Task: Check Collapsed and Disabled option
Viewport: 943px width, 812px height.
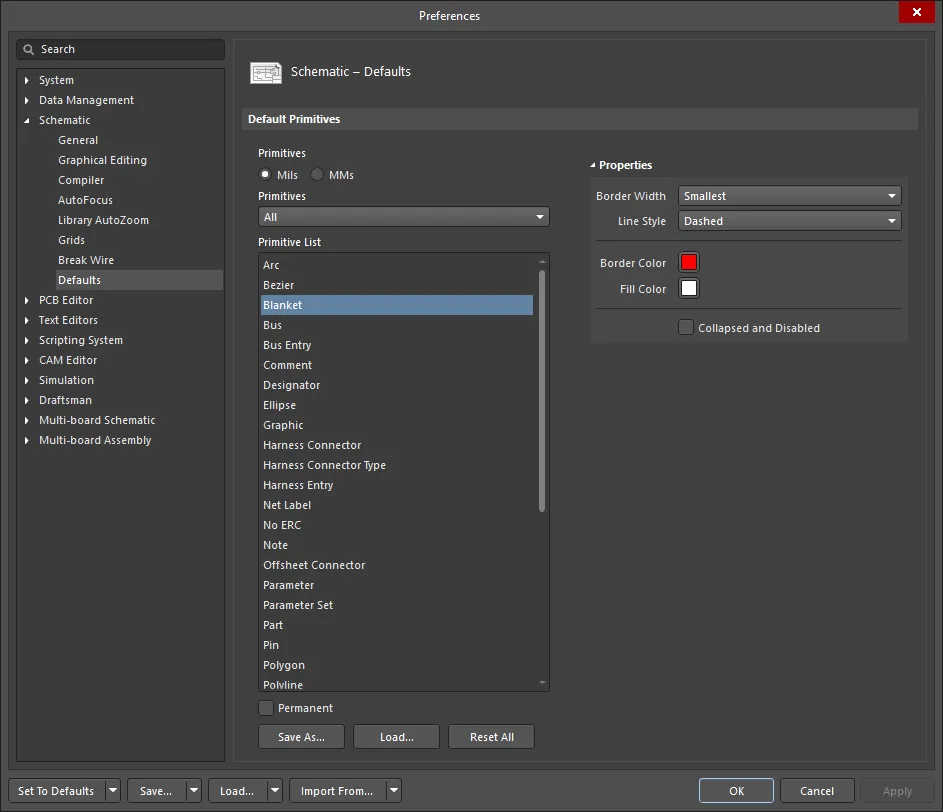Action: [x=686, y=328]
